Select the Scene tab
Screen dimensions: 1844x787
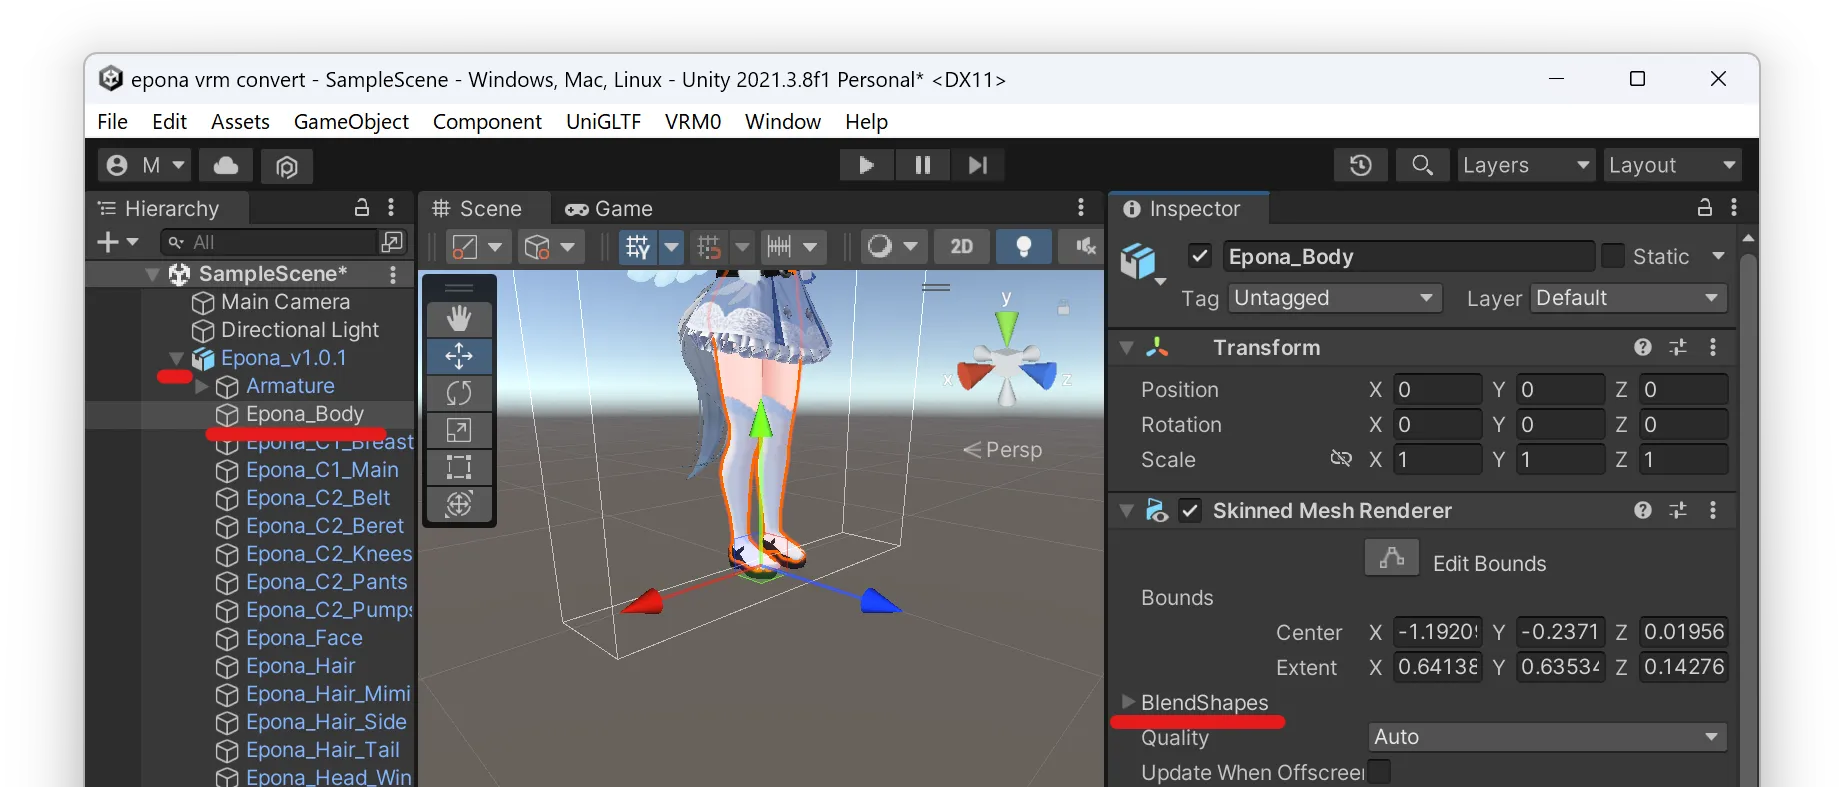[x=478, y=208]
